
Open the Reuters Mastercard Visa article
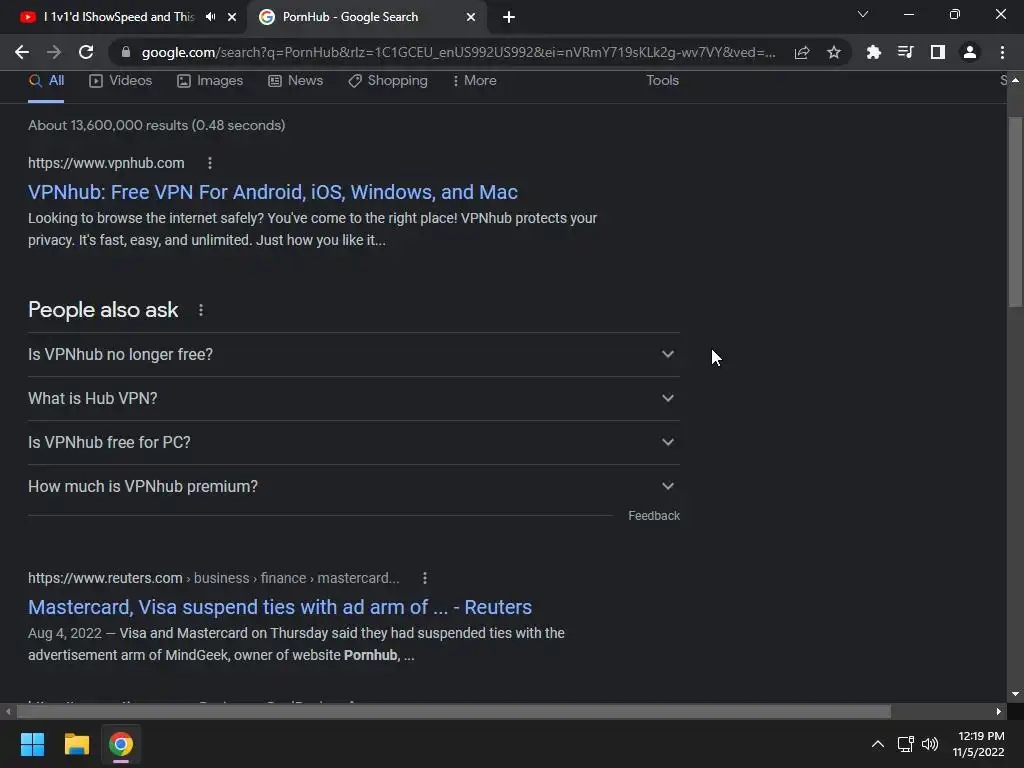point(280,607)
